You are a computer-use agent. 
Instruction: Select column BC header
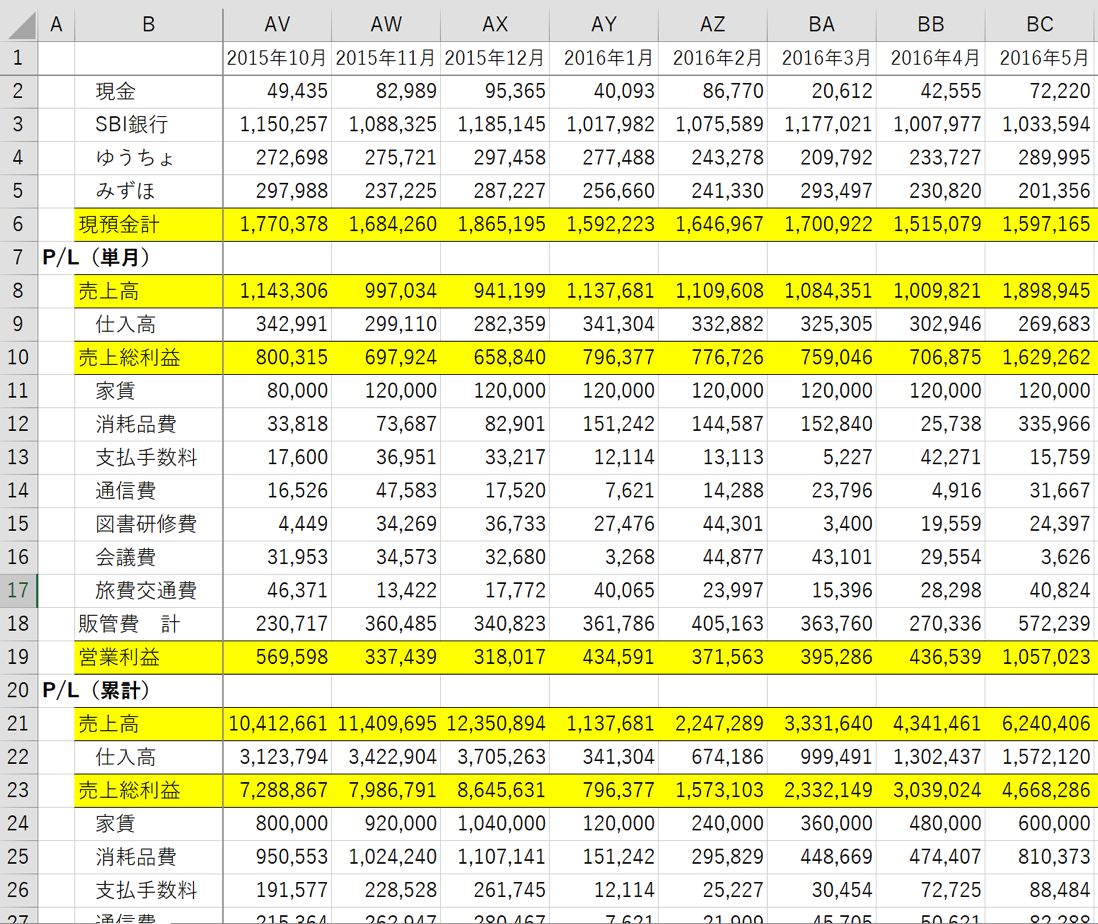coord(1041,24)
